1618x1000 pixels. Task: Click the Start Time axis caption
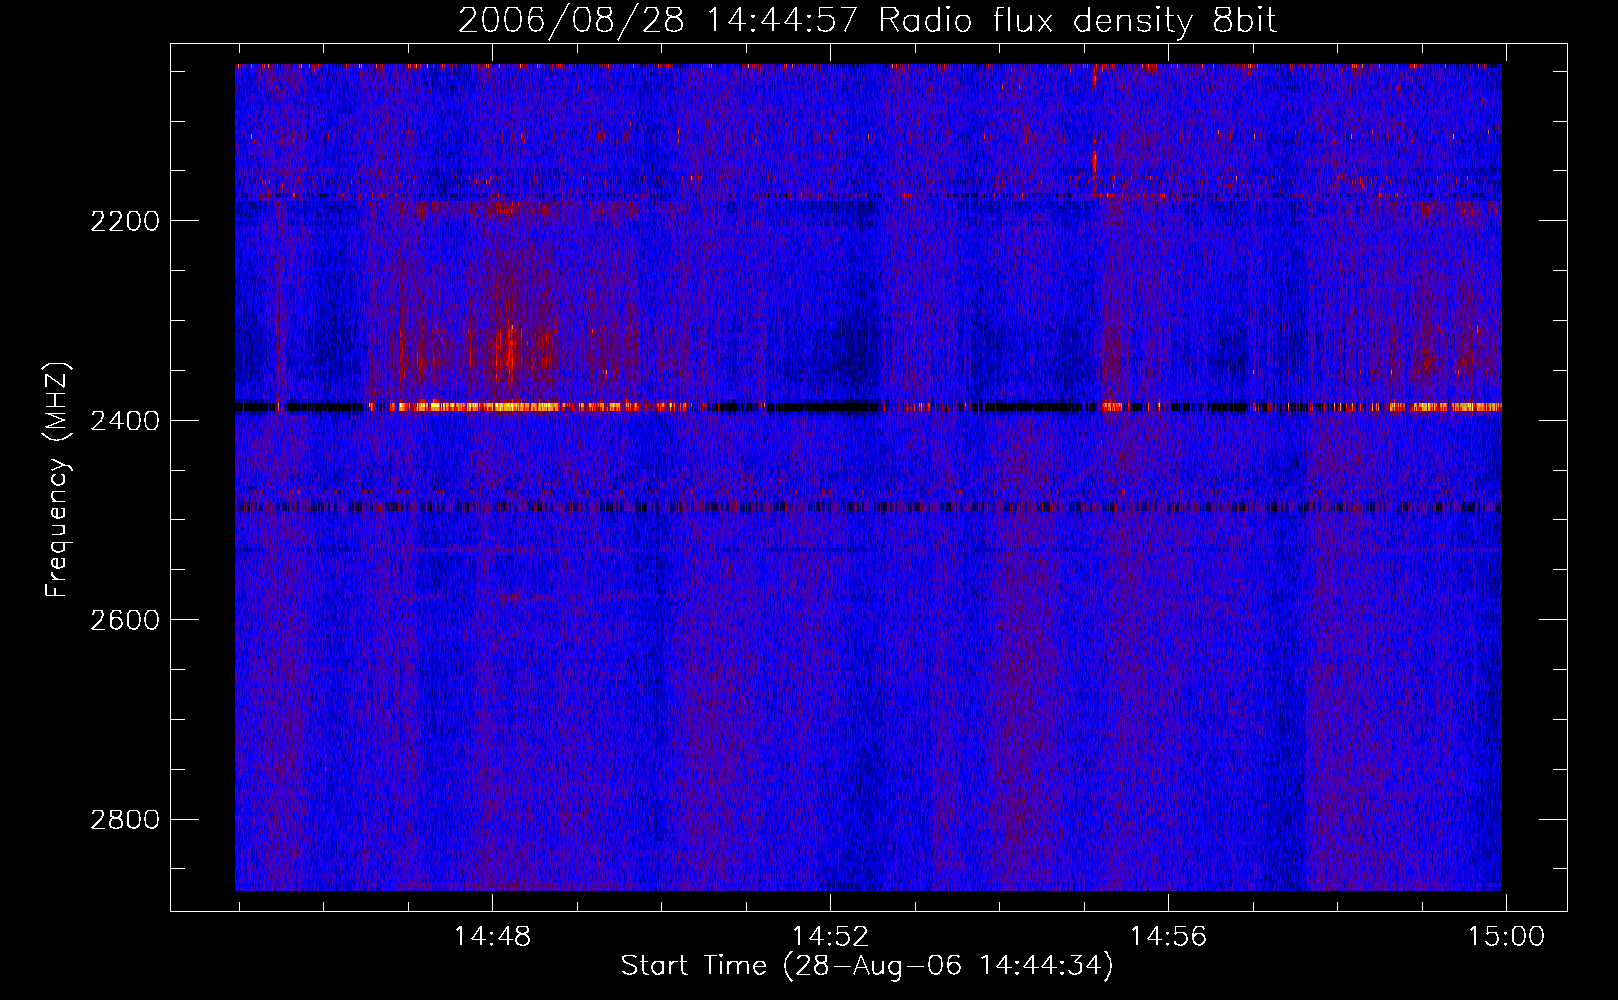[867, 966]
